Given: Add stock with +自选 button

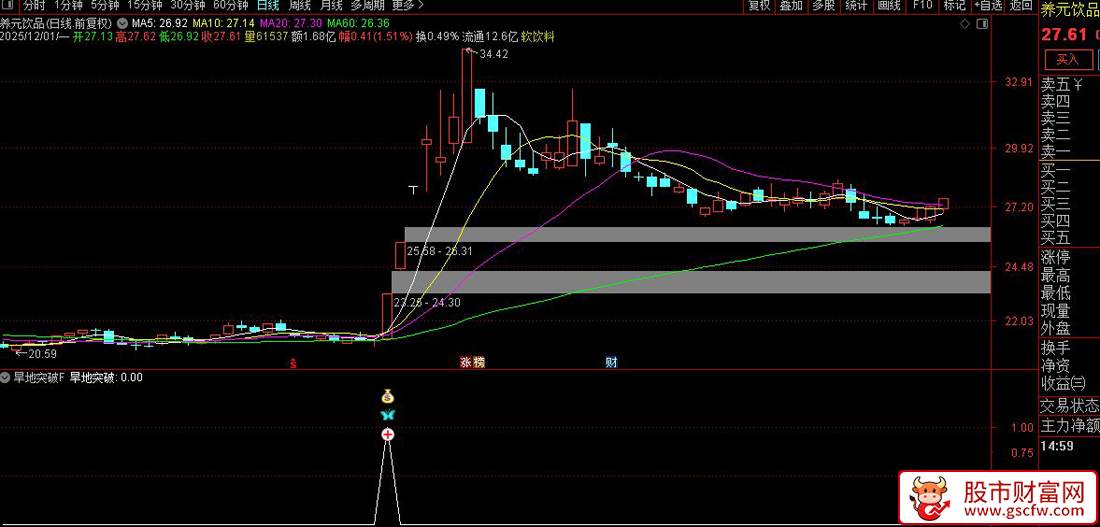Looking at the screenshot, I should pos(988,6).
